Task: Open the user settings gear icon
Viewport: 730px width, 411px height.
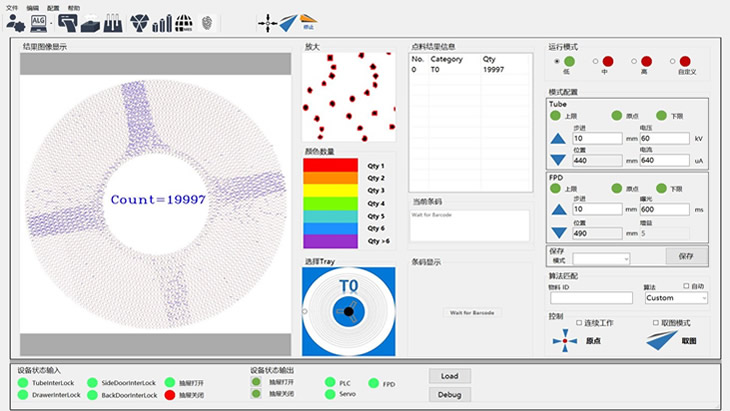Action: (15, 23)
